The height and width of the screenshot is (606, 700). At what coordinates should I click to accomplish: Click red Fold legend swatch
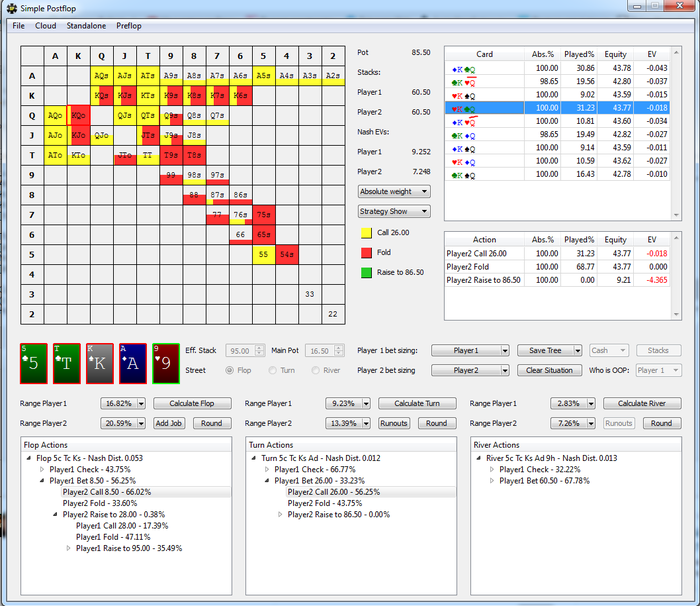click(x=366, y=253)
